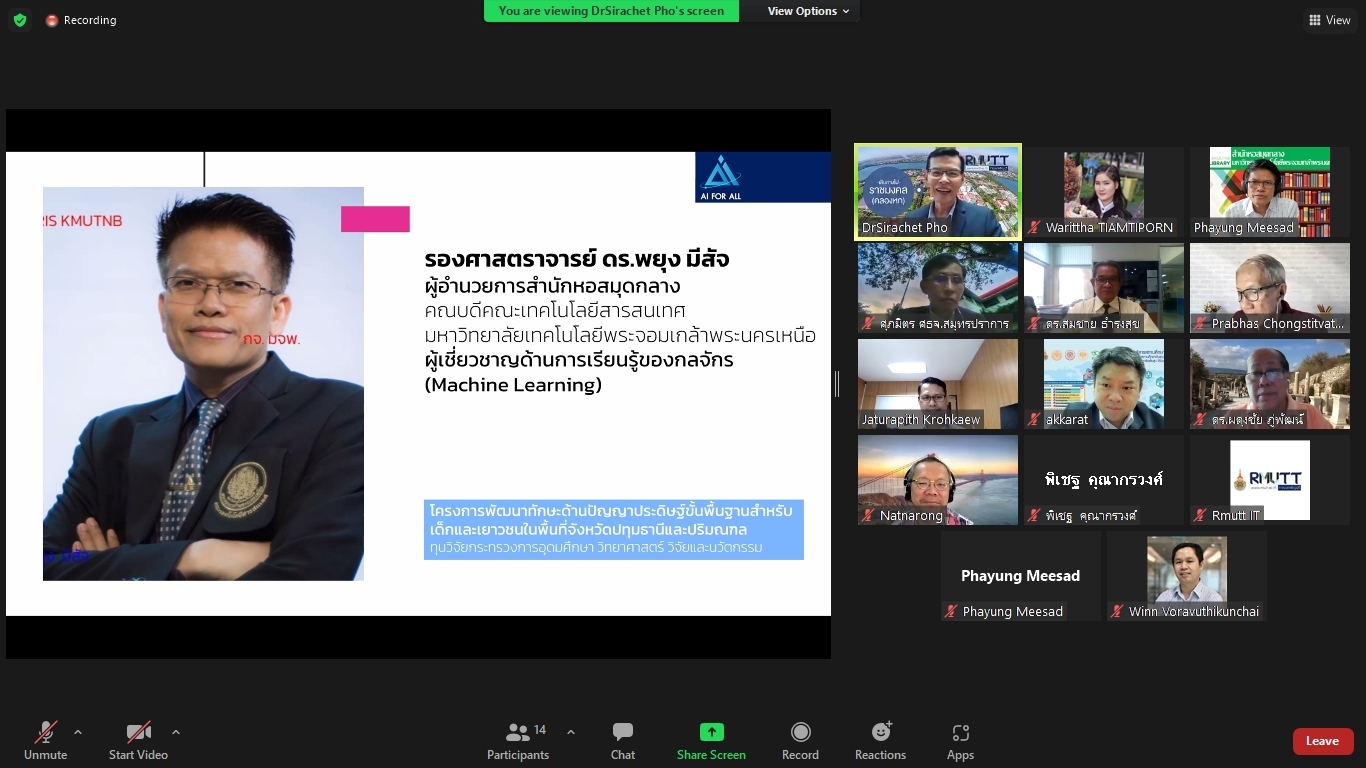Open the Reactions menu

click(880, 741)
